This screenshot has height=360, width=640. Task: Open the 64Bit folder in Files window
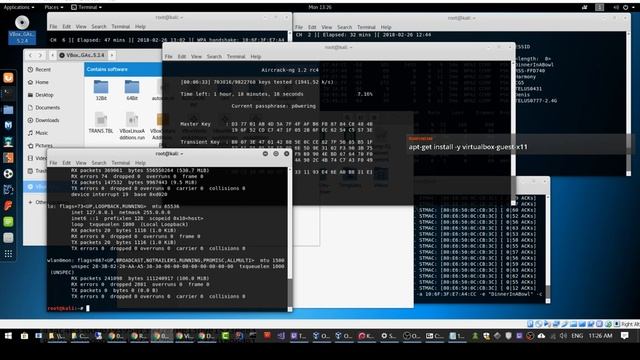click(x=132, y=90)
